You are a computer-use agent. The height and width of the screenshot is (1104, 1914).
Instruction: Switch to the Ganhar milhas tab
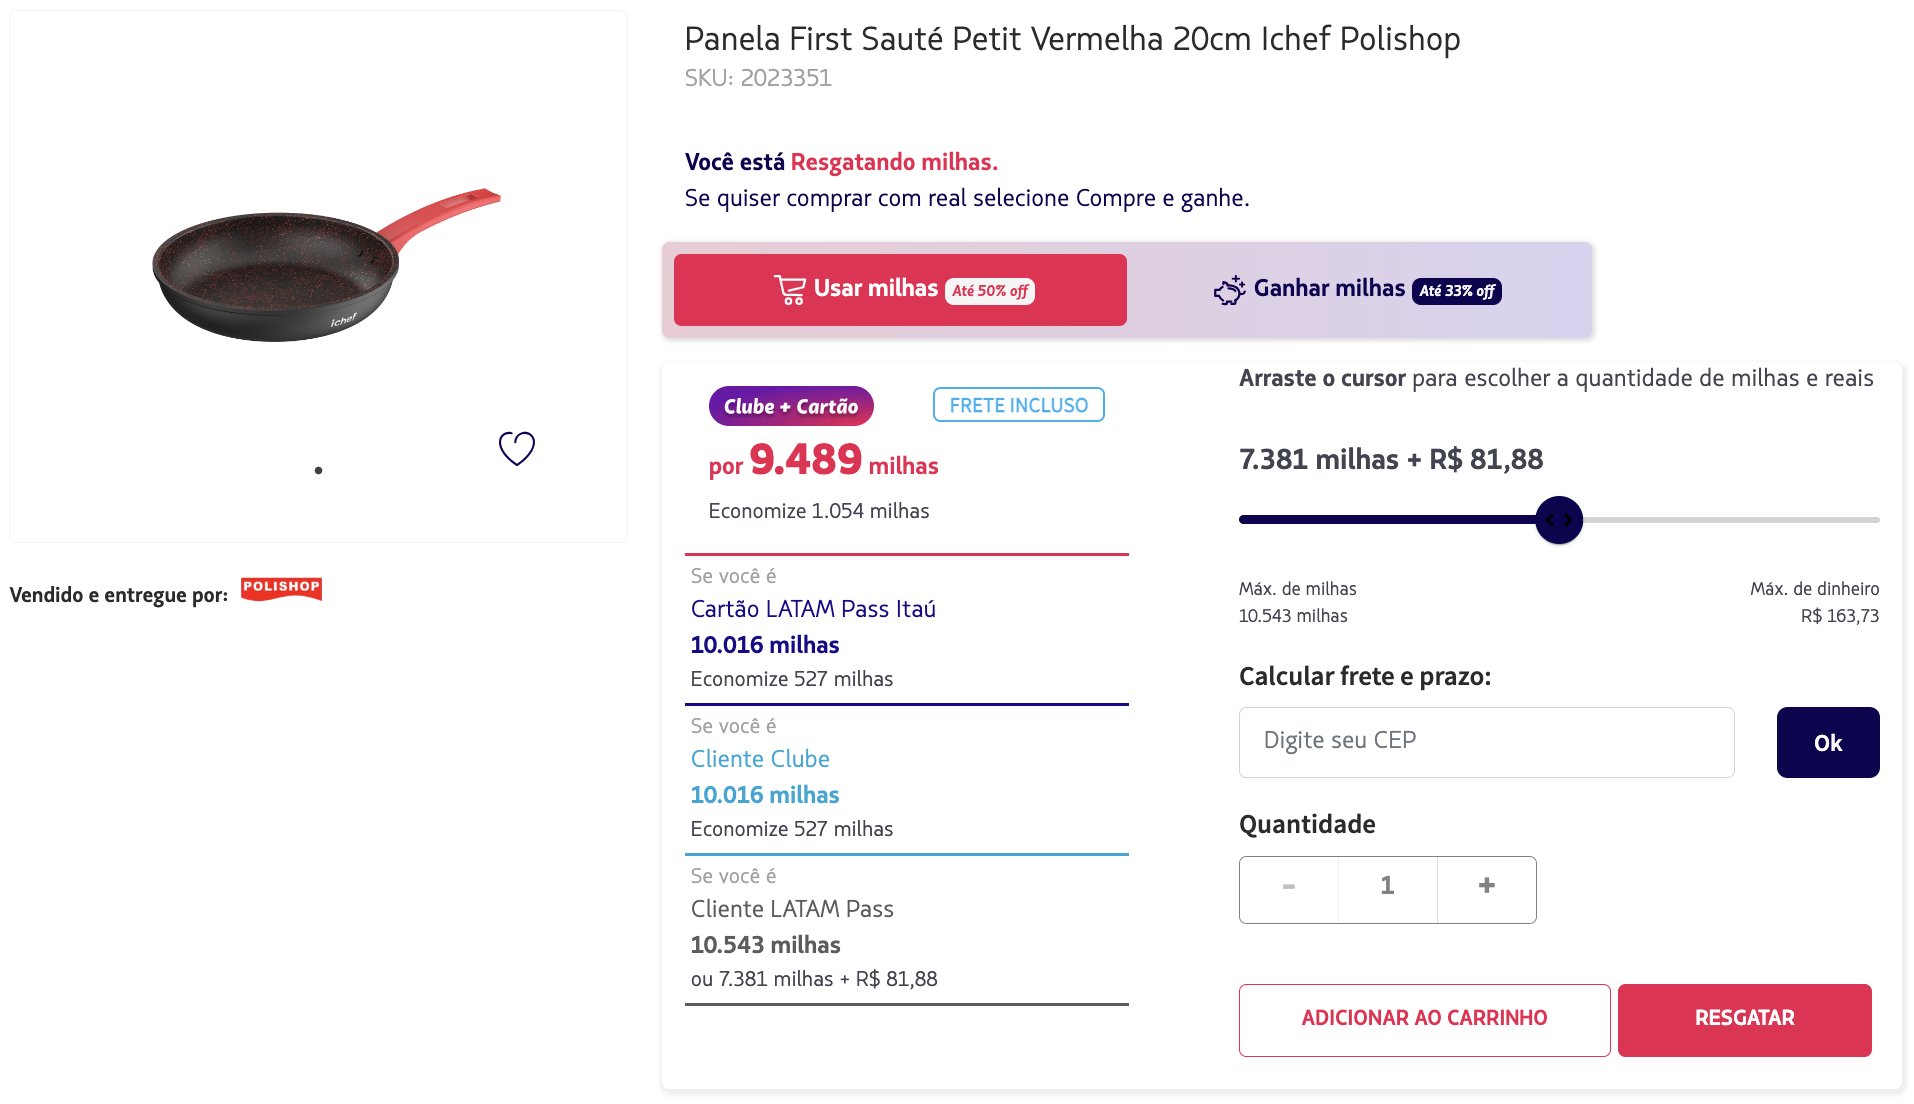(1357, 290)
